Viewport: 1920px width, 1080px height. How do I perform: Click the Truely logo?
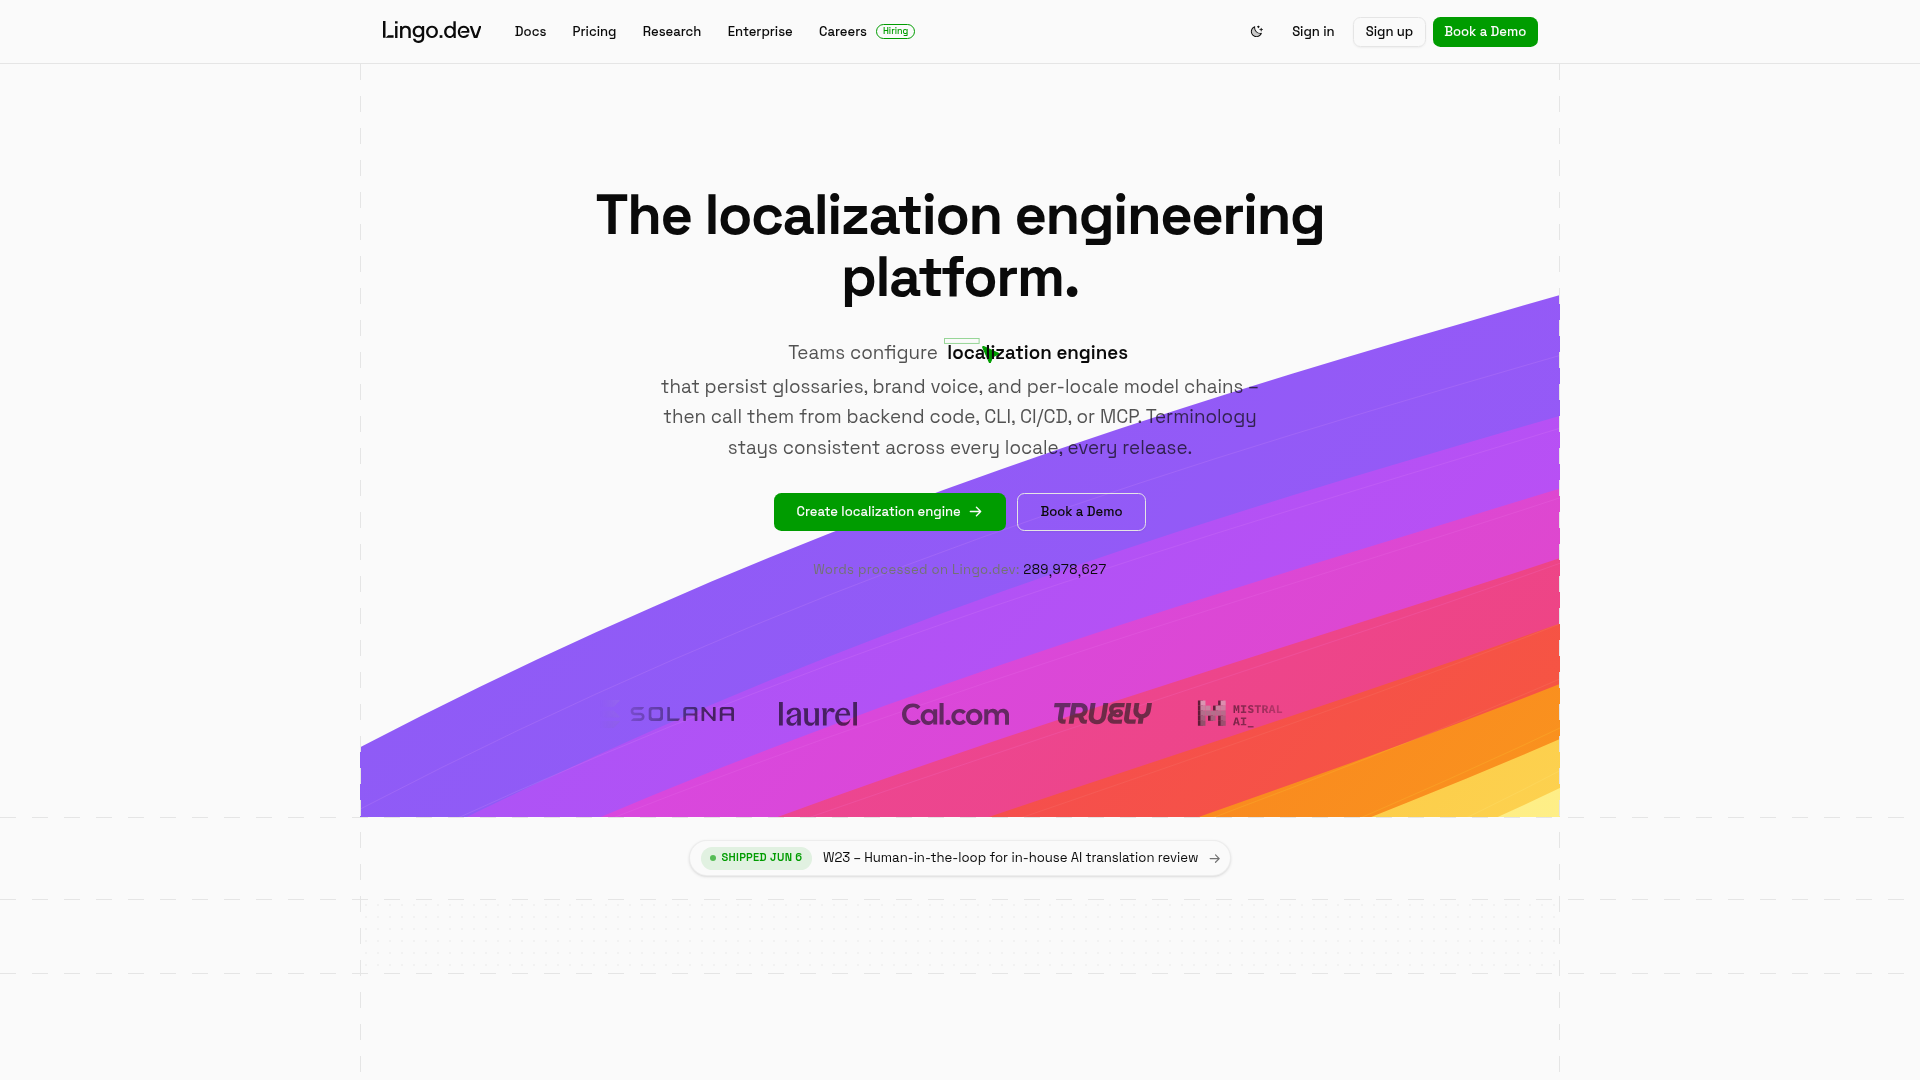click(x=1103, y=713)
